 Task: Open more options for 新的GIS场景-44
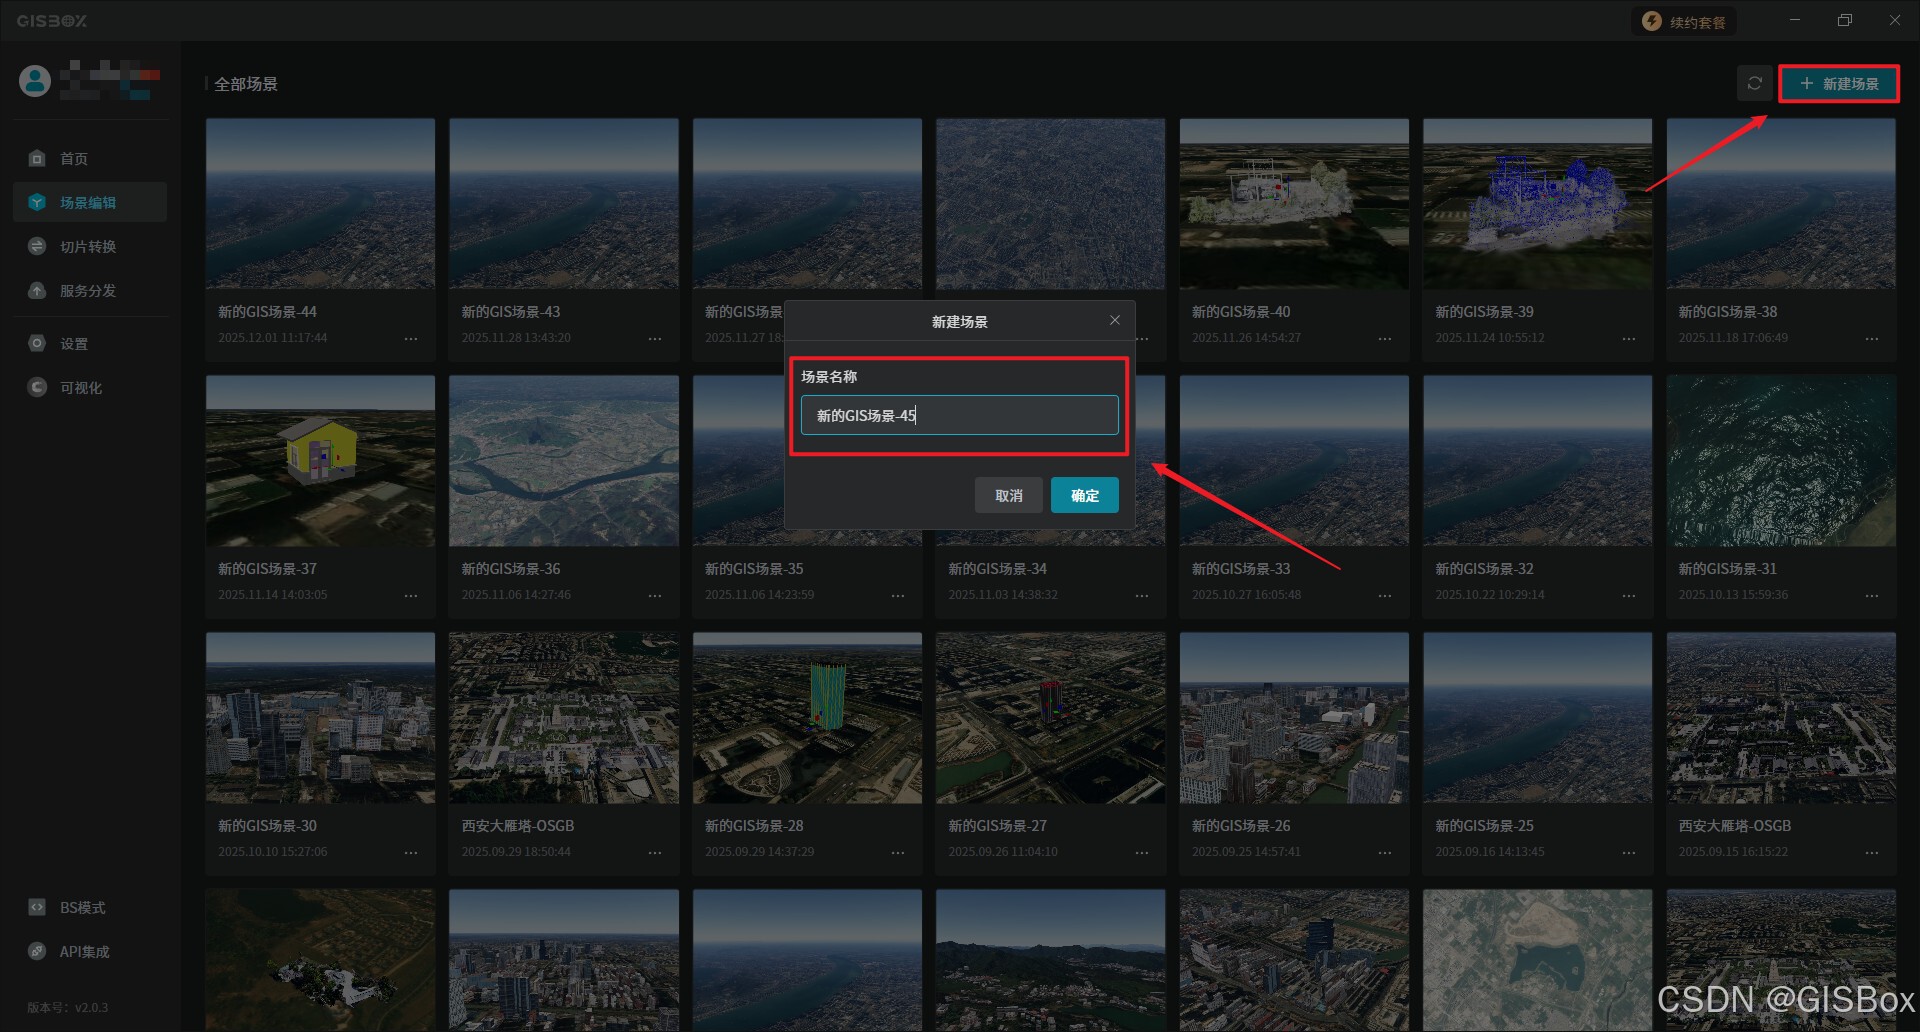411,339
